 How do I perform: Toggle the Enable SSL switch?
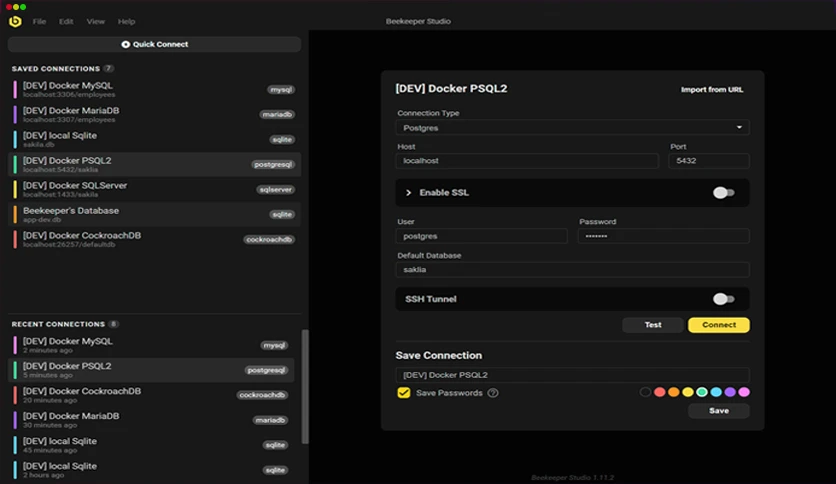(x=724, y=192)
